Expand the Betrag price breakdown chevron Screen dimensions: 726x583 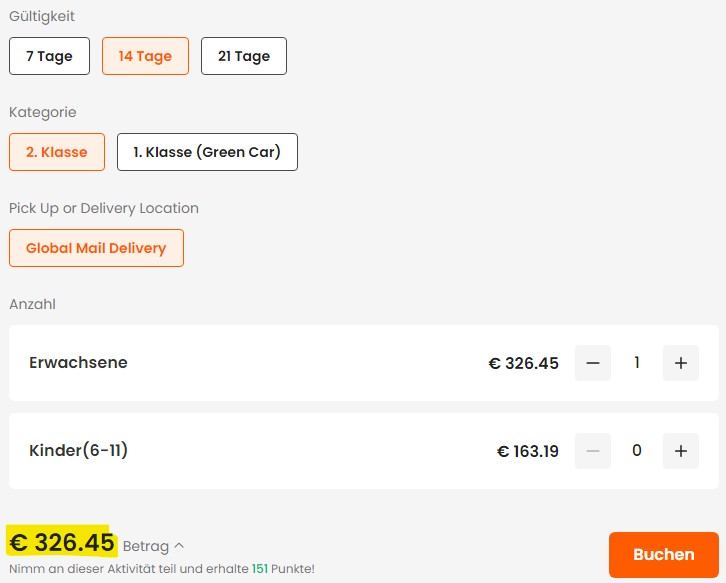tap(179, 546)
